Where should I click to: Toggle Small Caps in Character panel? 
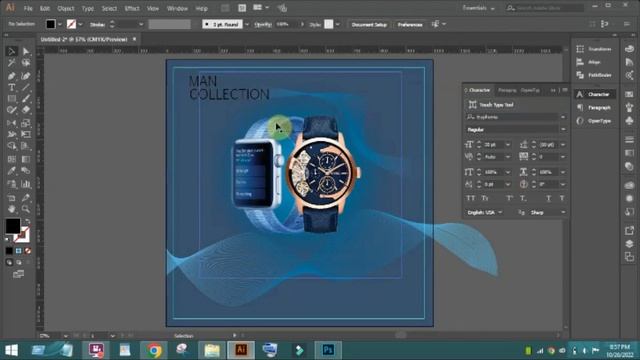click(x=485, y=198)
